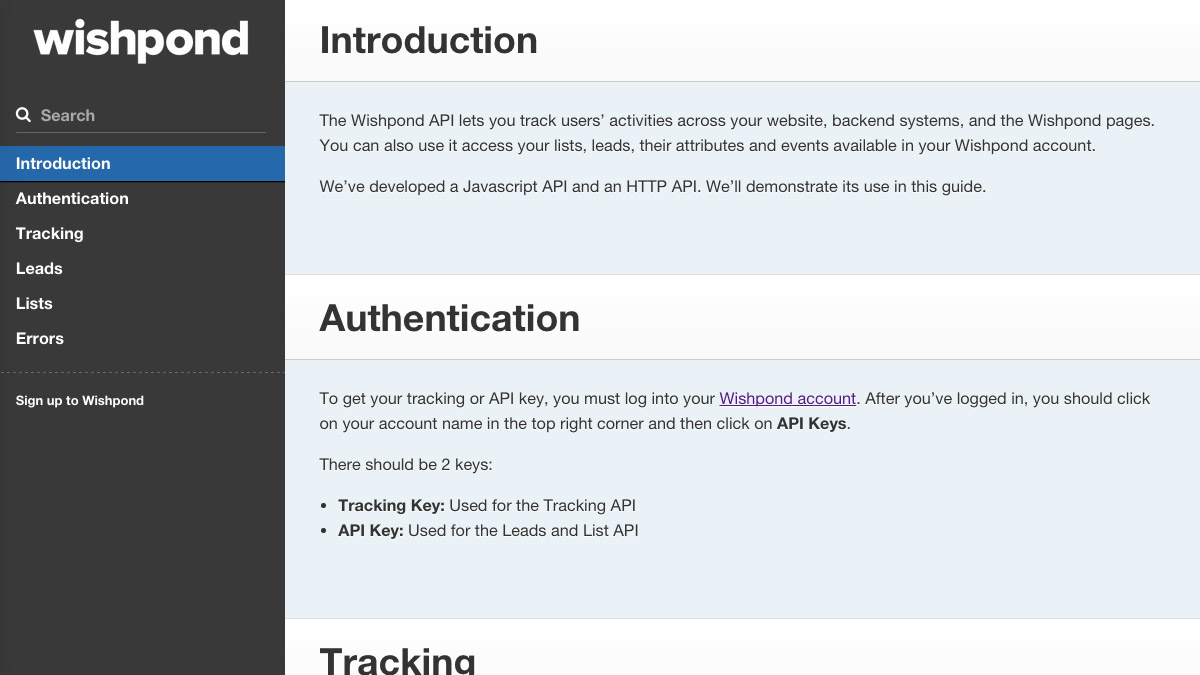Click the search magnifier icon
The image size is (1200, 675).
[24, 115]
